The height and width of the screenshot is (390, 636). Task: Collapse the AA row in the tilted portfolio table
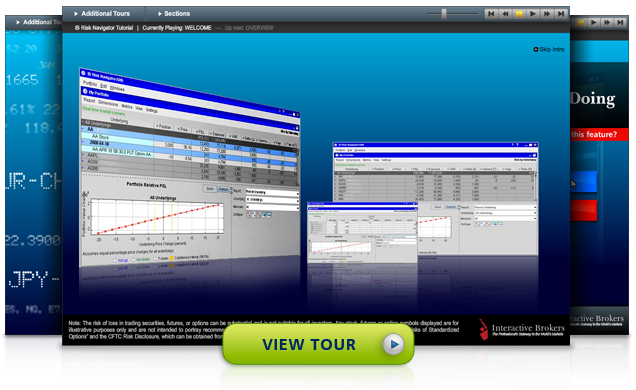[83, 129]
